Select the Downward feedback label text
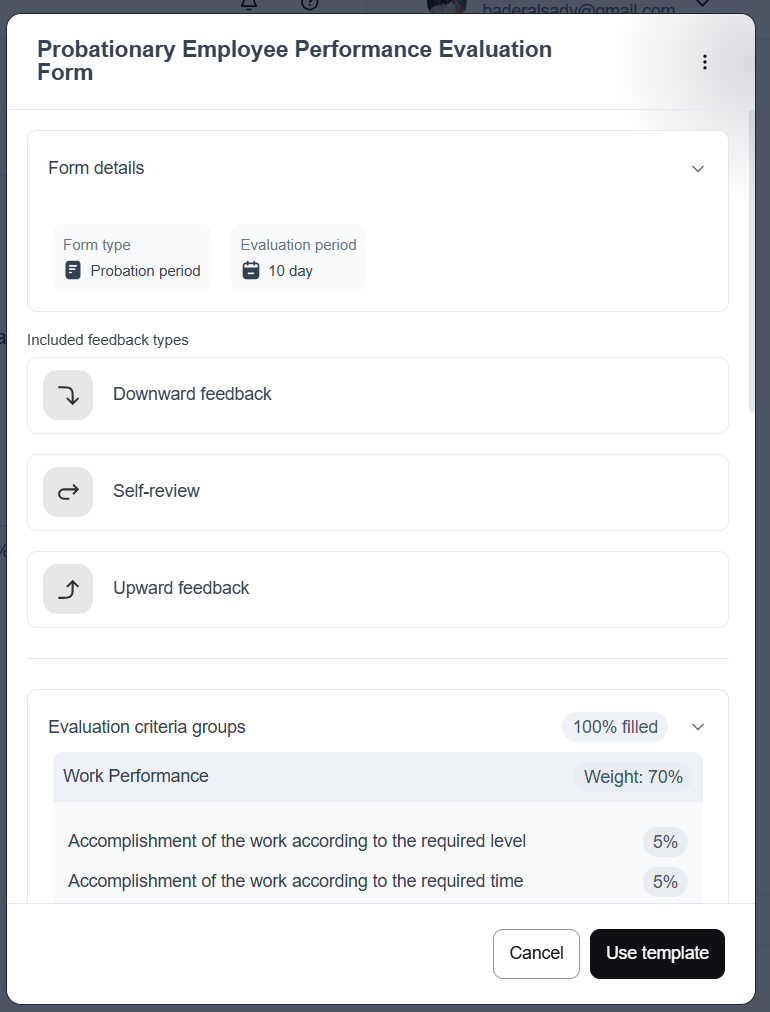The width and height of the screenshot is (770, 1012). click(x=192, y=395)
